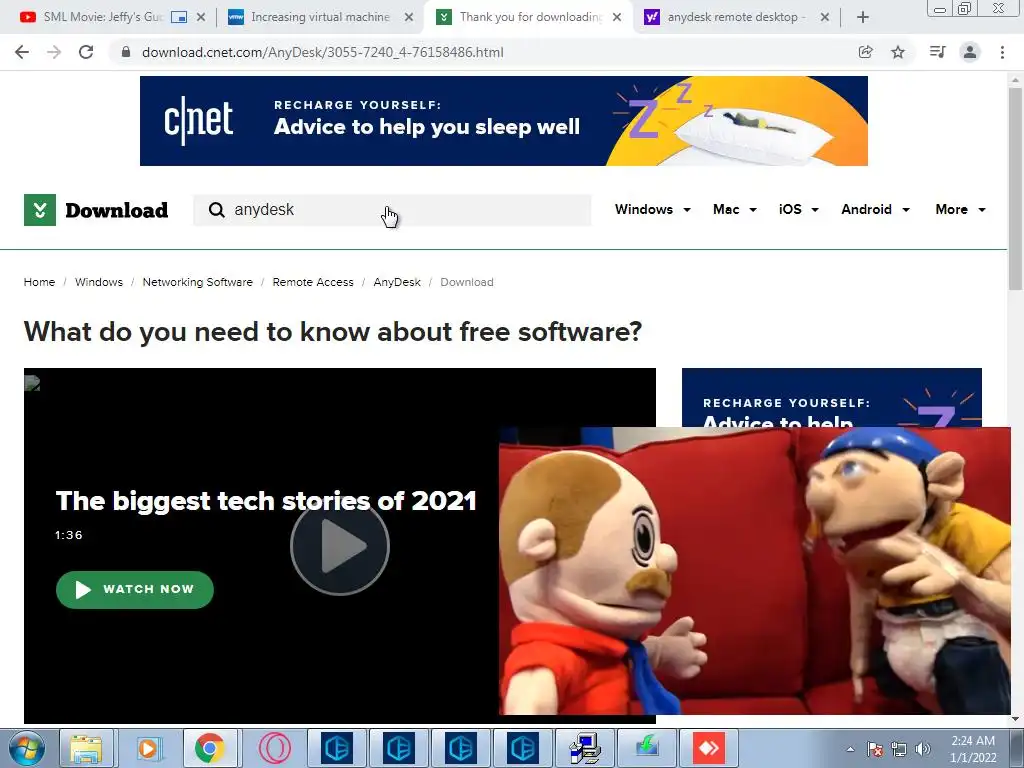Open Chrome's three-dot menu

(x=1002, y=52)
